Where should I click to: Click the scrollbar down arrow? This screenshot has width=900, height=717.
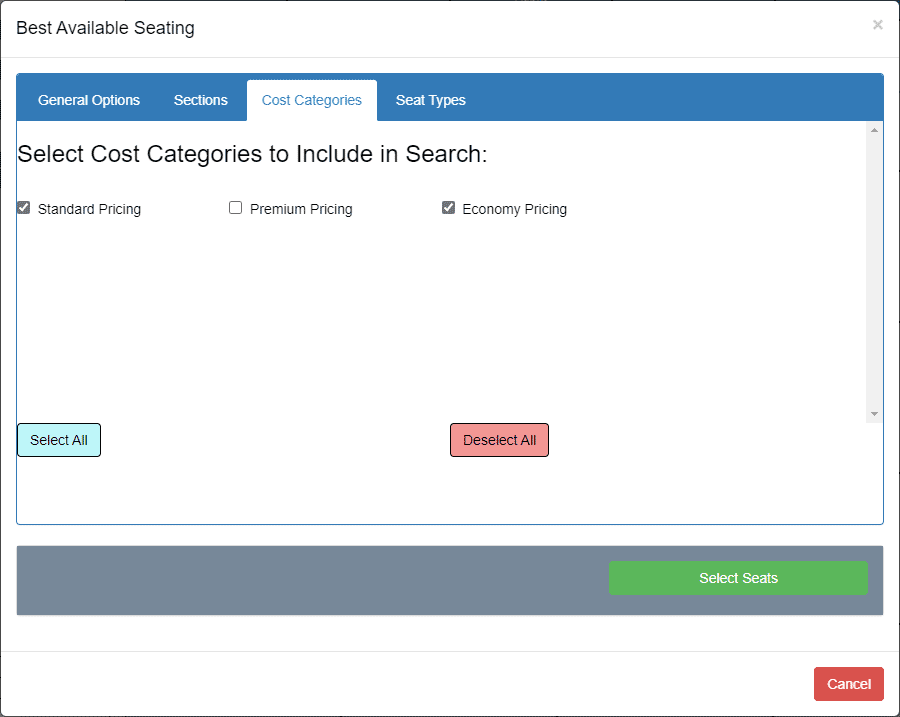click(874, 414)
